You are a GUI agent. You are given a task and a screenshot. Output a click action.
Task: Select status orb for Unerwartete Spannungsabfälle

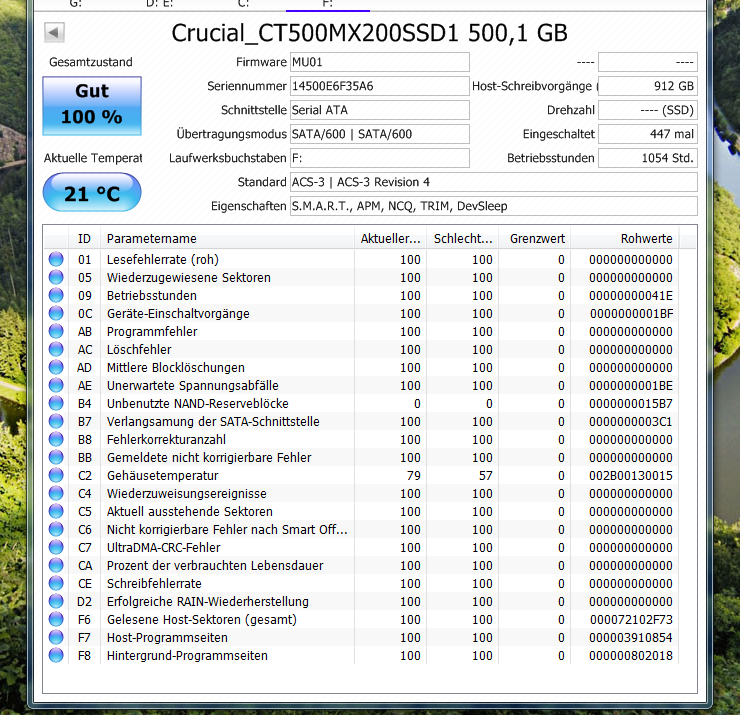56,385
